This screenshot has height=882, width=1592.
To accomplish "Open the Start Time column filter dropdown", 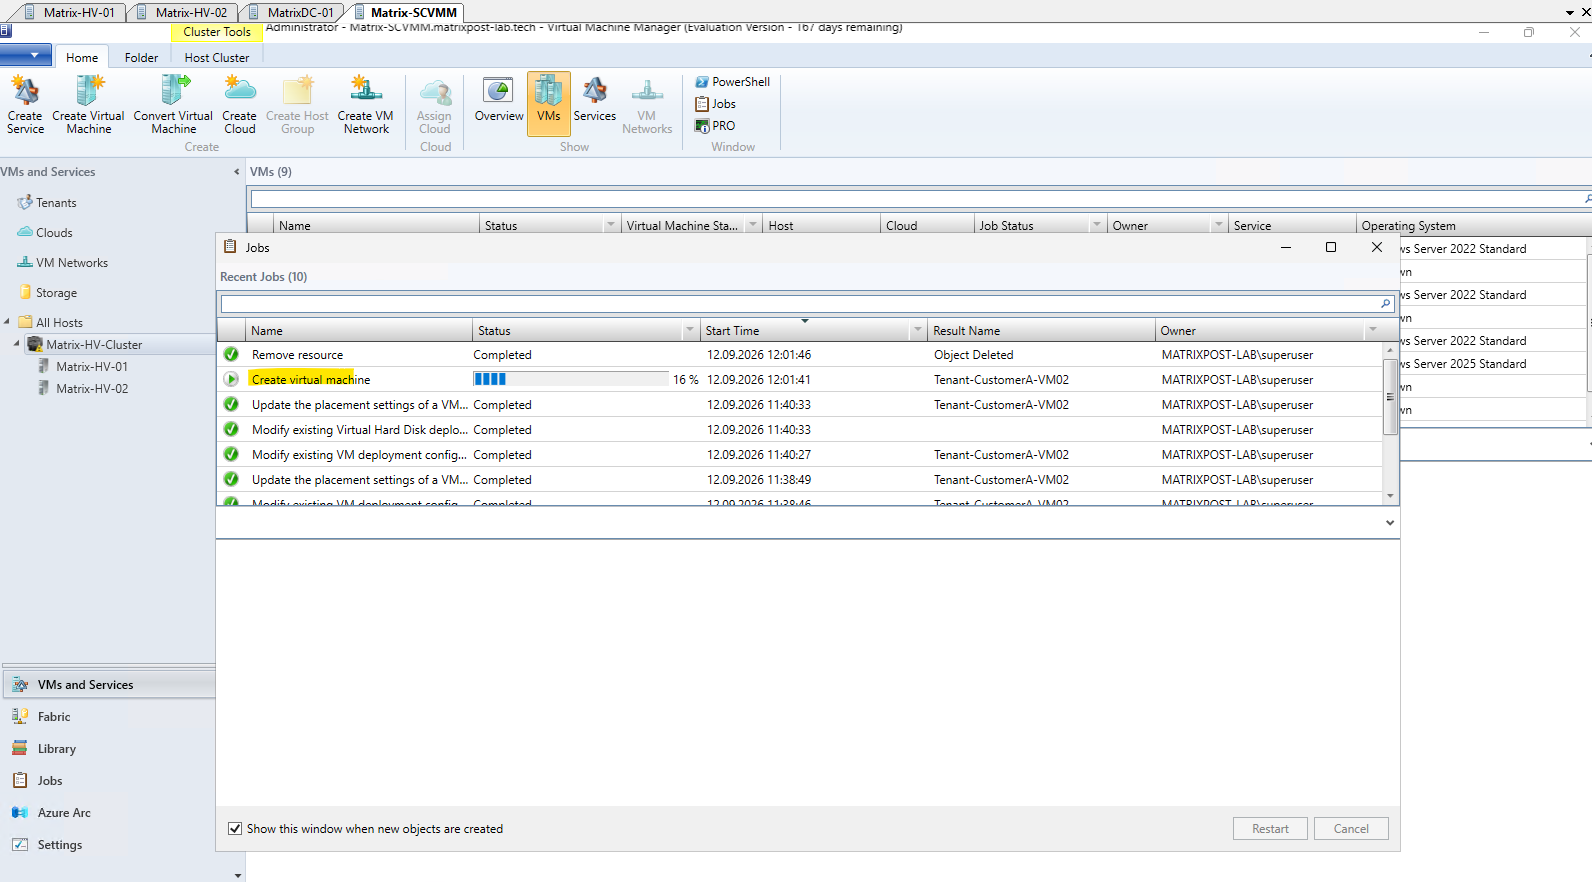I will (917, 330).
